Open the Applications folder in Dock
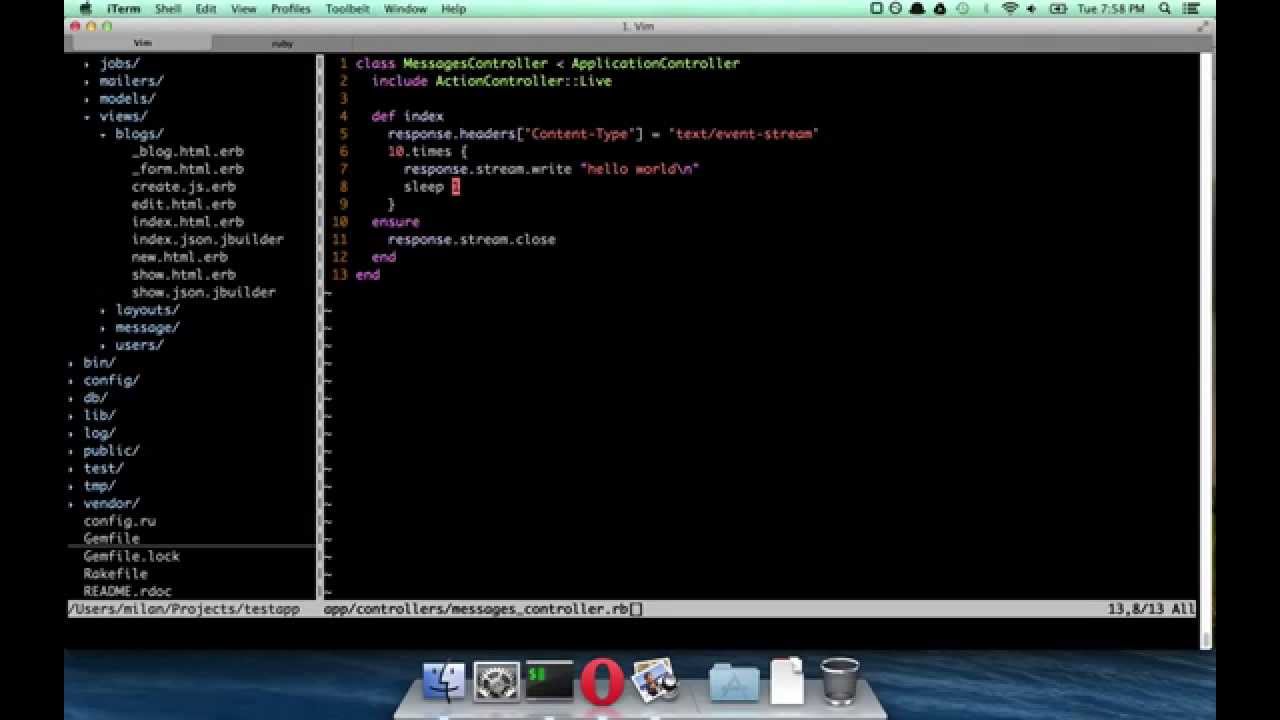 click(734, 682)
